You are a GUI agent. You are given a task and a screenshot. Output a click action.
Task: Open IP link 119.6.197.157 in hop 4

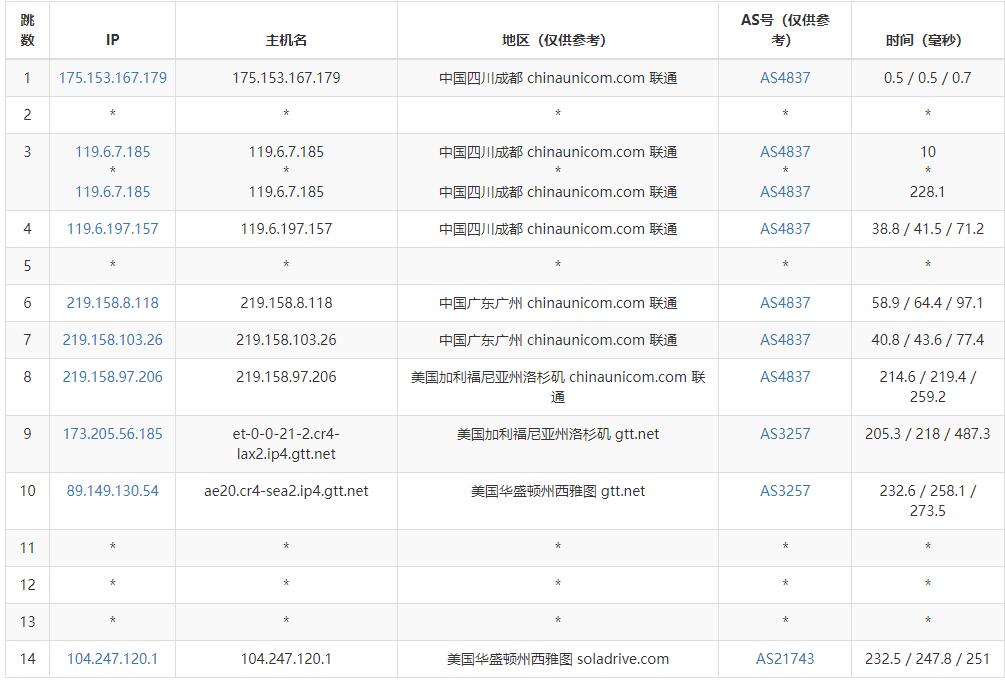point(113,229)
